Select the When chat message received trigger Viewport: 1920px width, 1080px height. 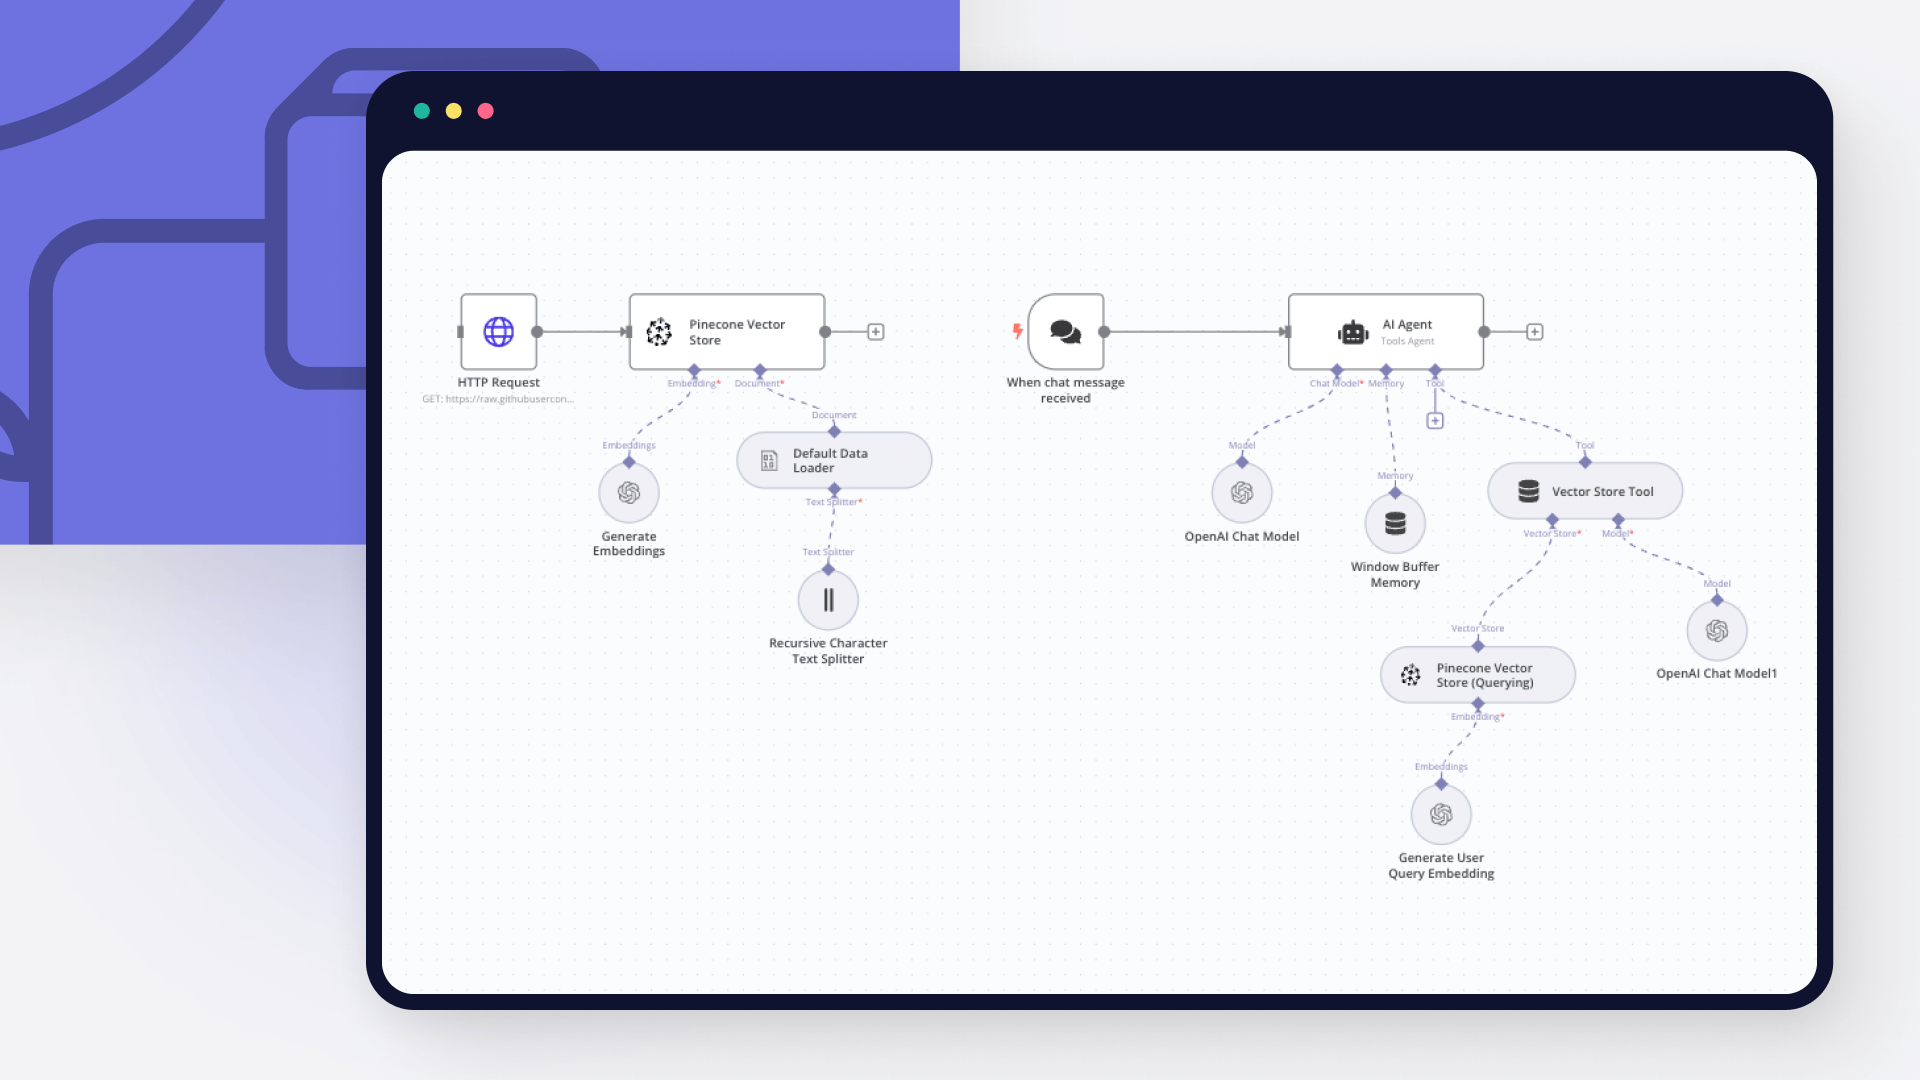[x=1066, y=332]
